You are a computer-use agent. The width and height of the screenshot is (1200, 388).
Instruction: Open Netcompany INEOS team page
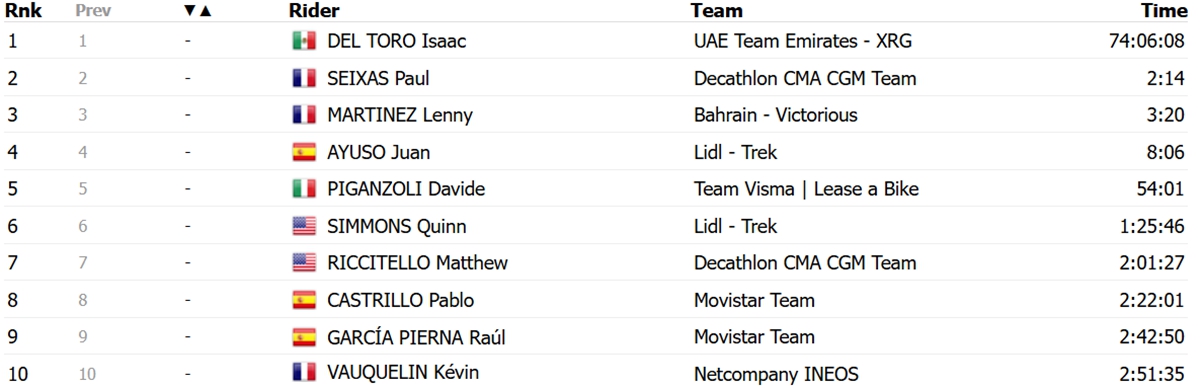(x=776, y=374)
